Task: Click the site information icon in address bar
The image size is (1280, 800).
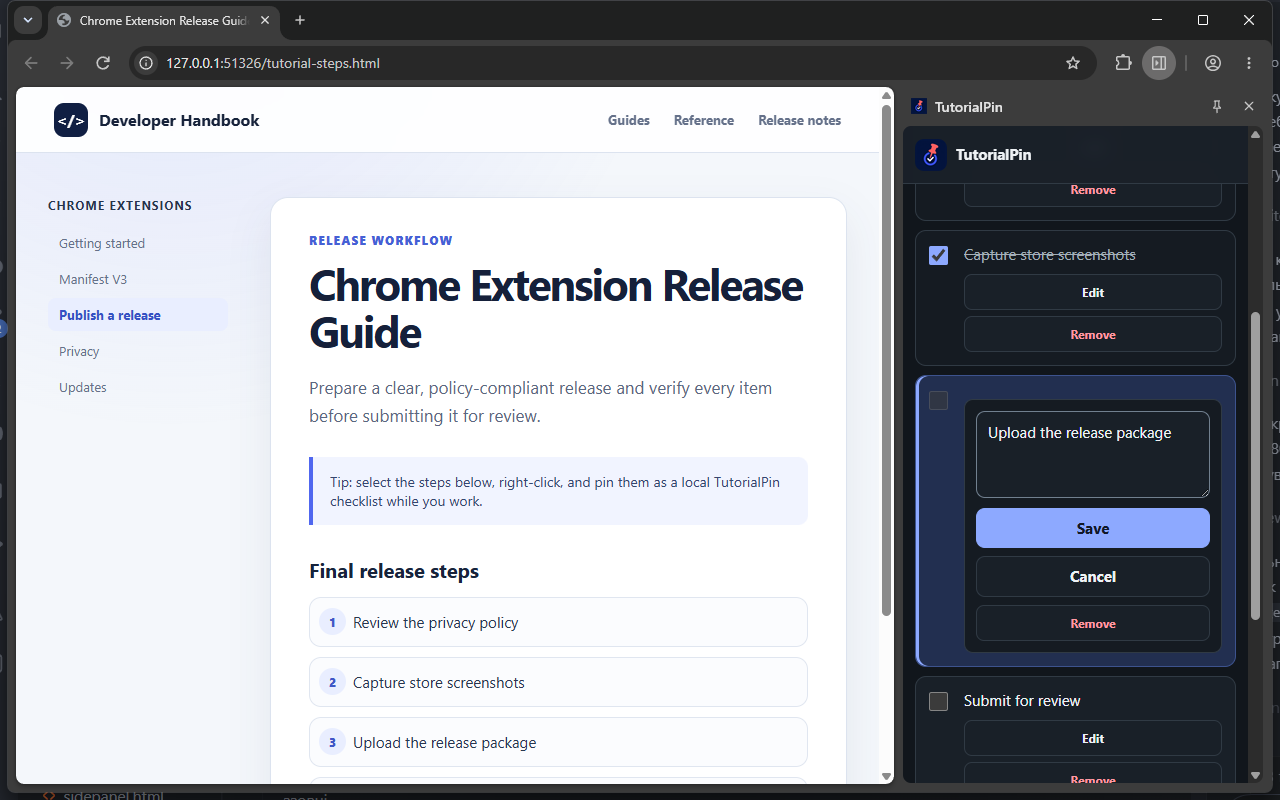Action: [x=146, y=63]
